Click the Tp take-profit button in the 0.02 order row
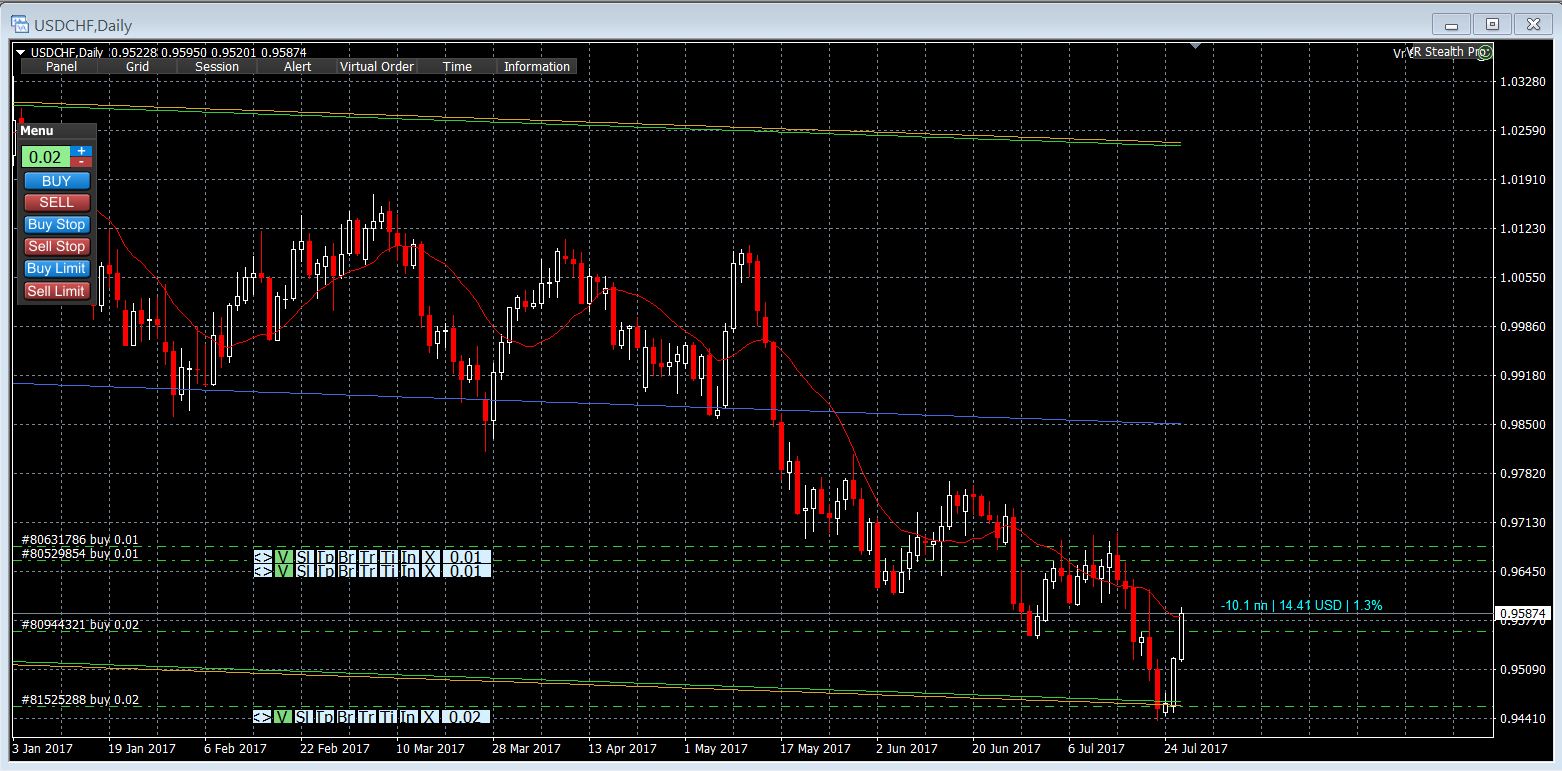 [326, 717]
